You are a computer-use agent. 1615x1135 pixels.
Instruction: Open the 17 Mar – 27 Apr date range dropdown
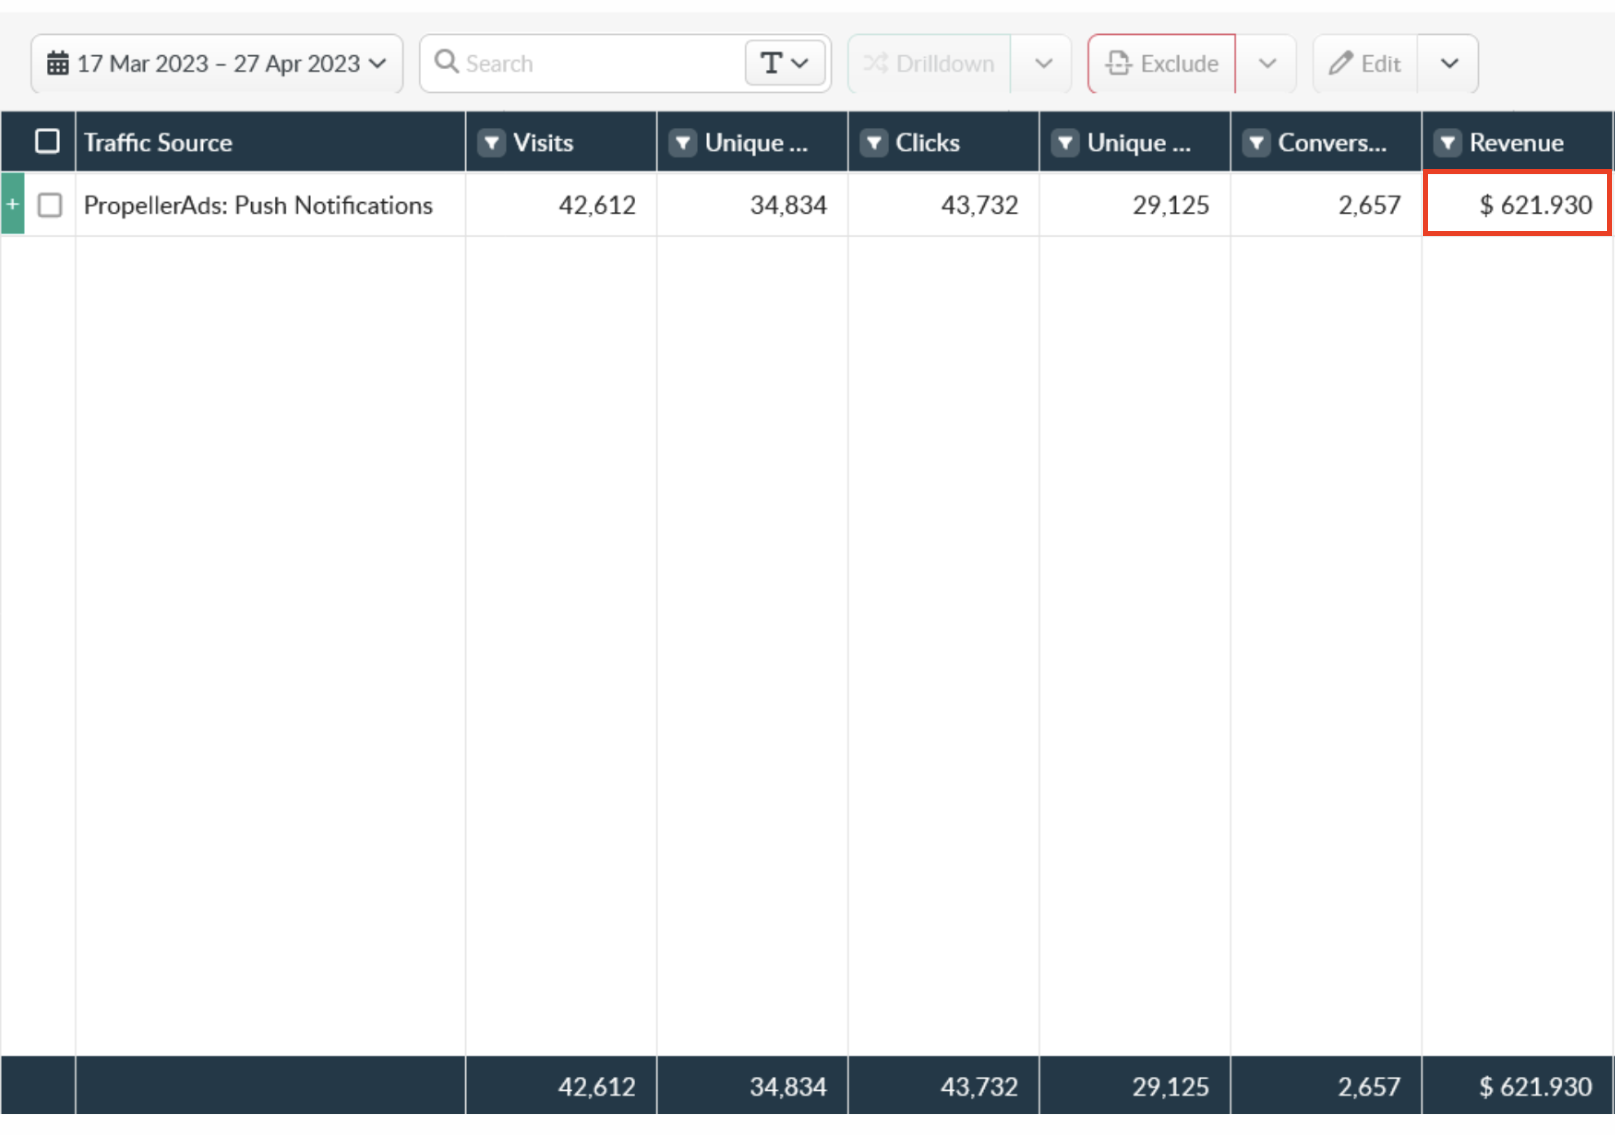[x=217, y=64]
